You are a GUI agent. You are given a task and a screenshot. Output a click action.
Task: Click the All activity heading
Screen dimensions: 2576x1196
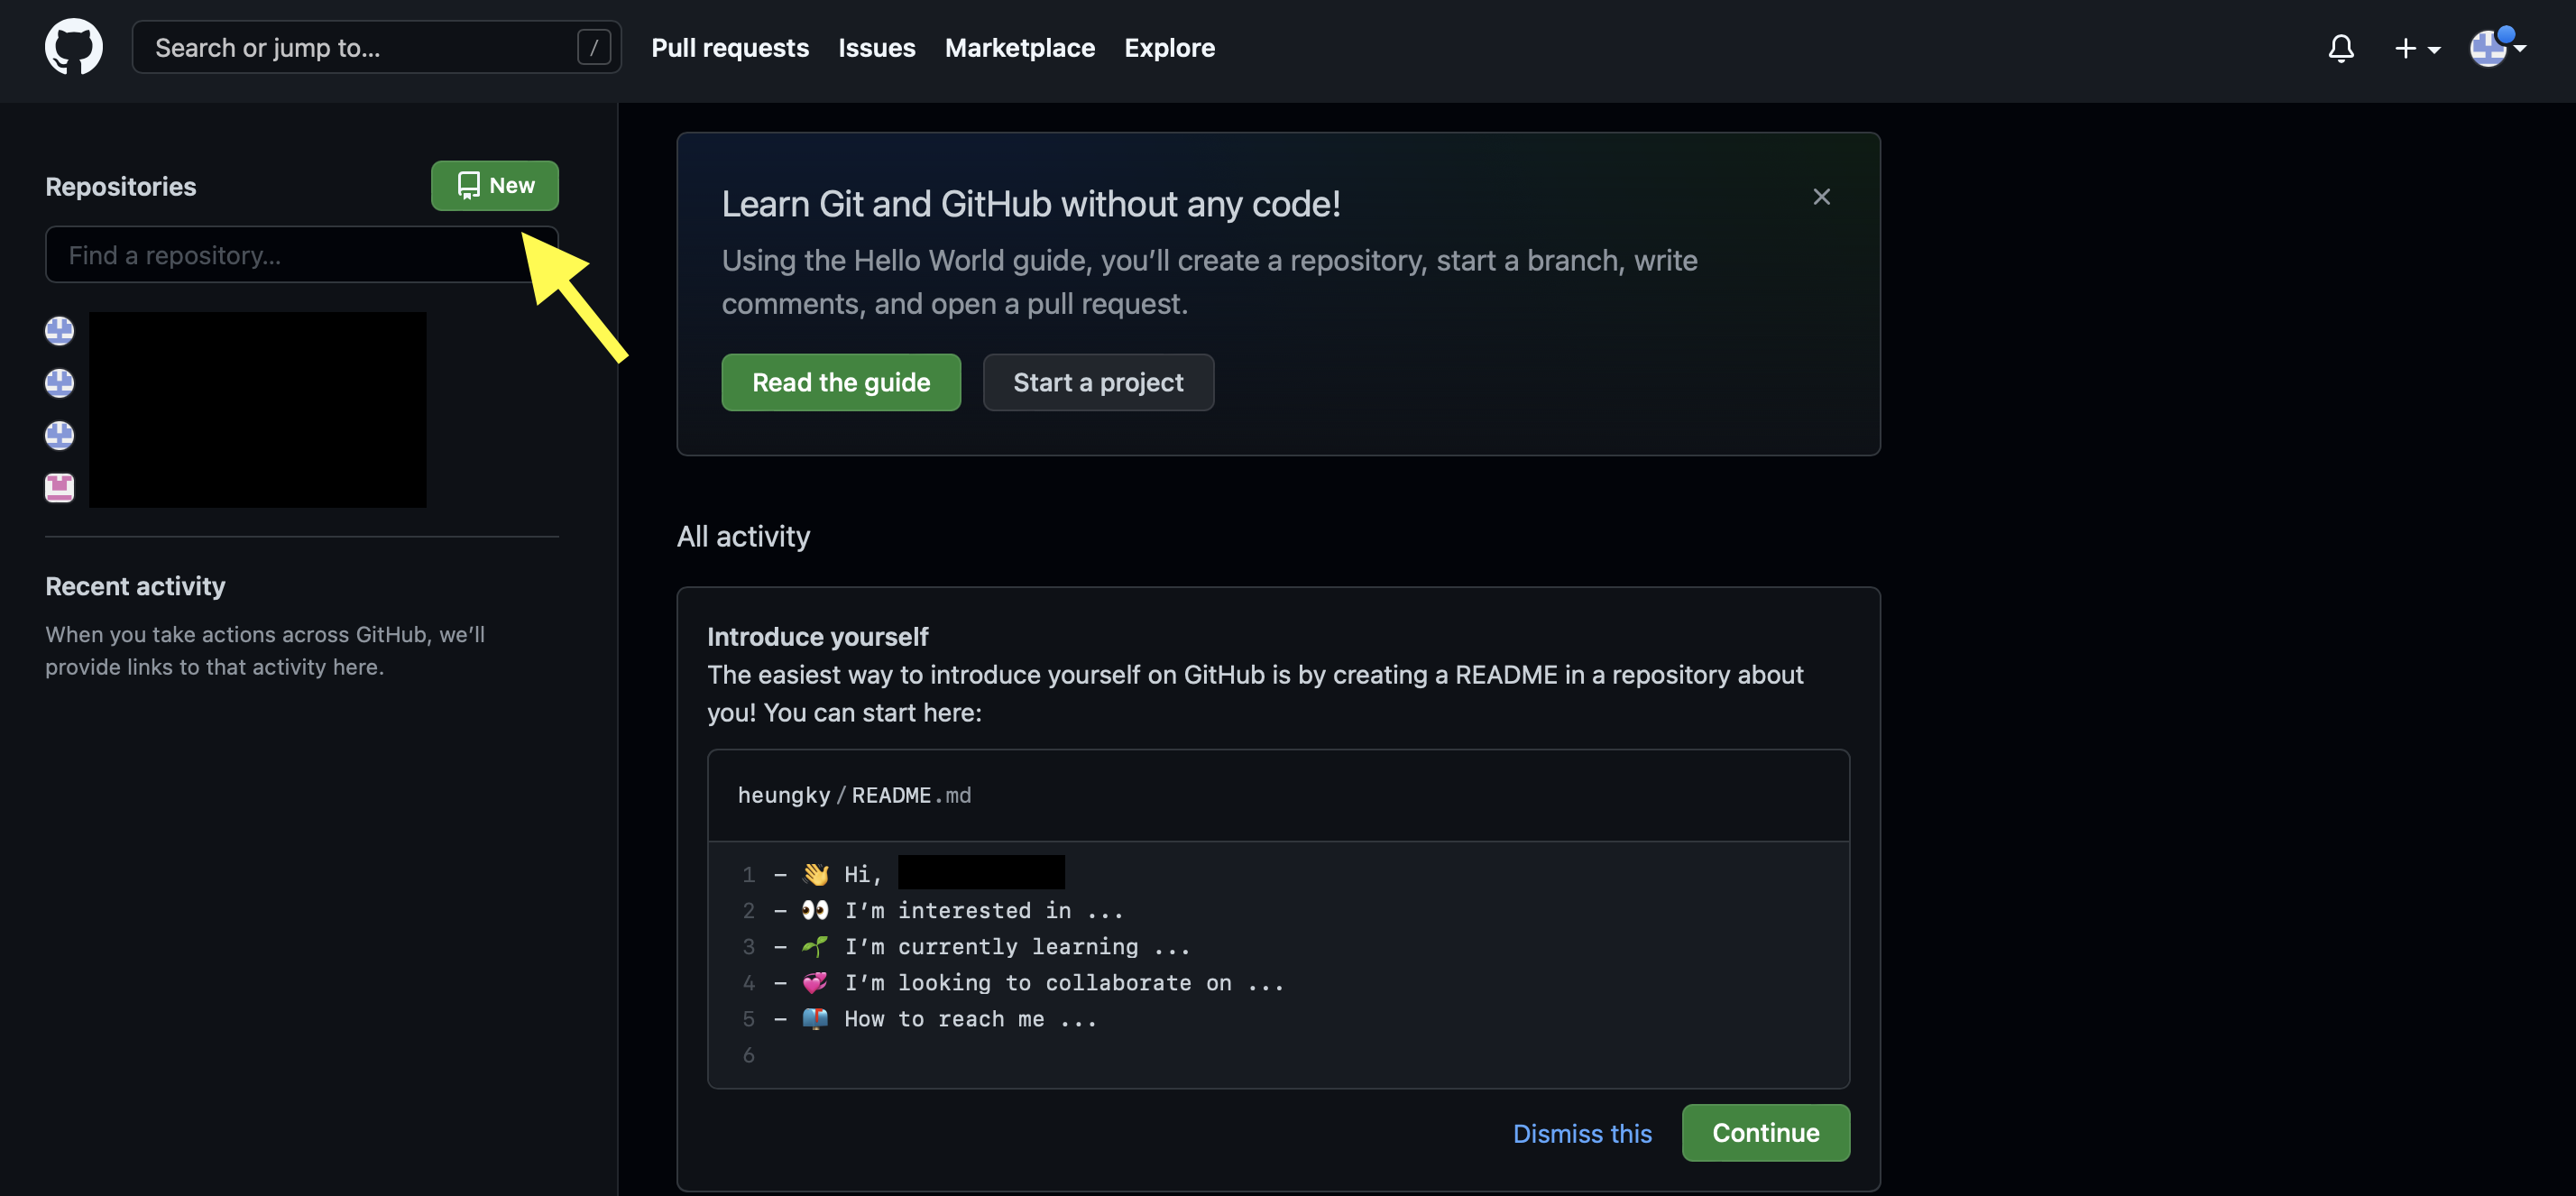pyautogui.click(x=743, y=536)
